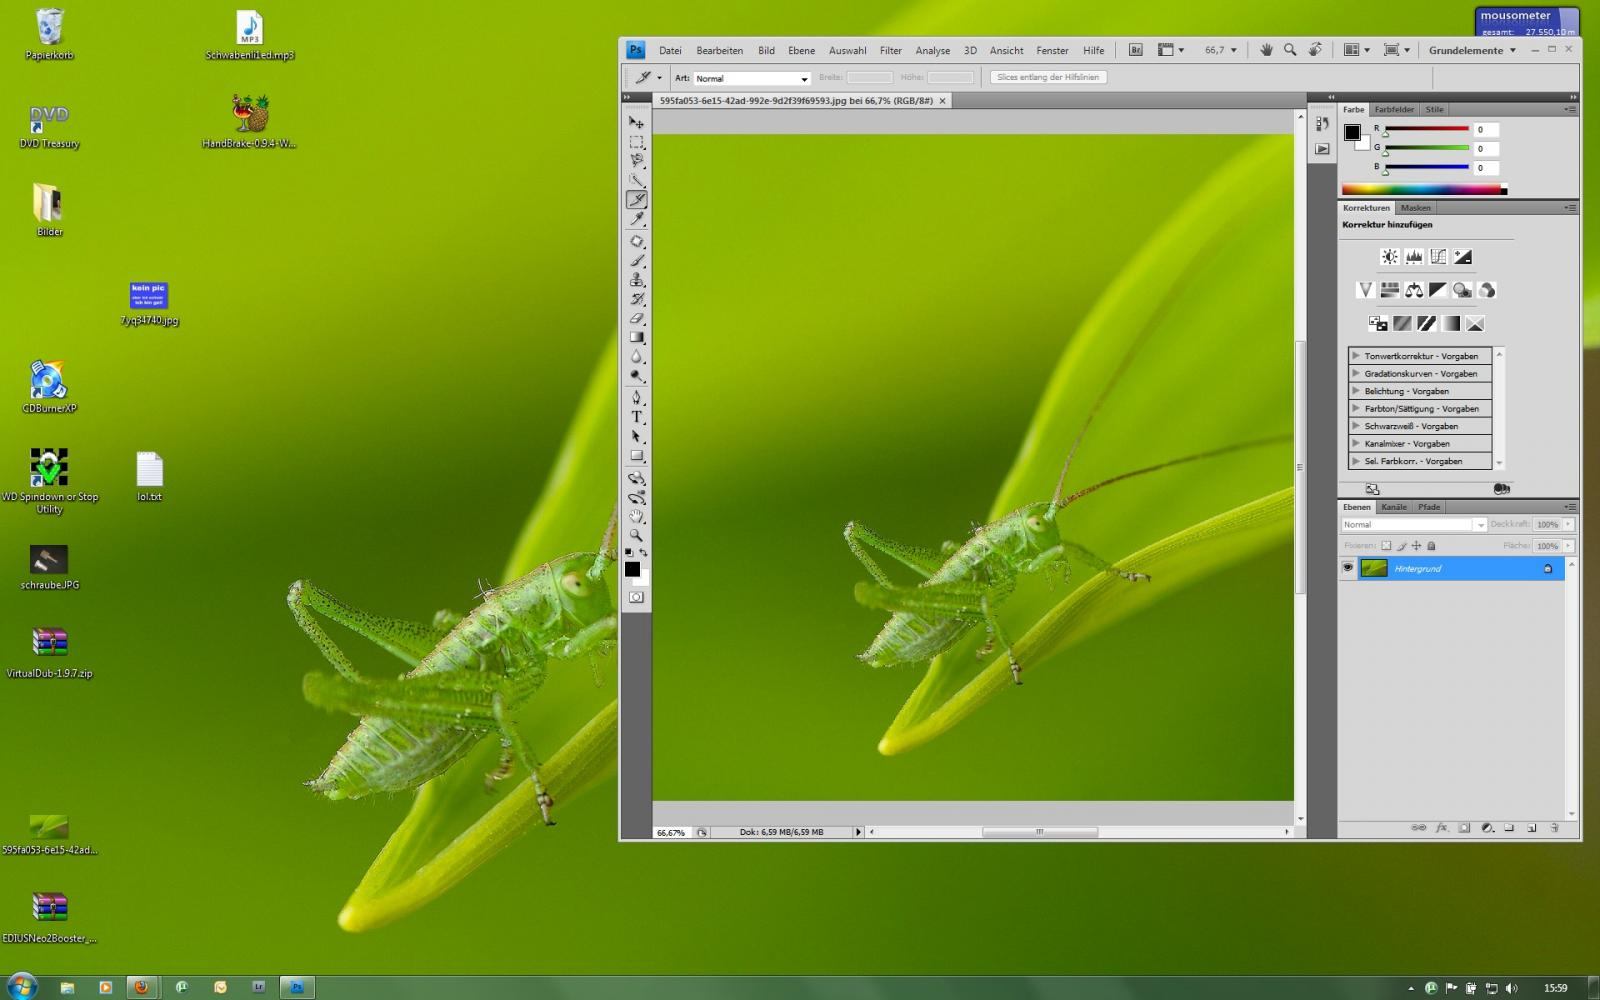
Task: Toggle lock transparent pixels in Ebenen panel
Action: pos(1386,546)
